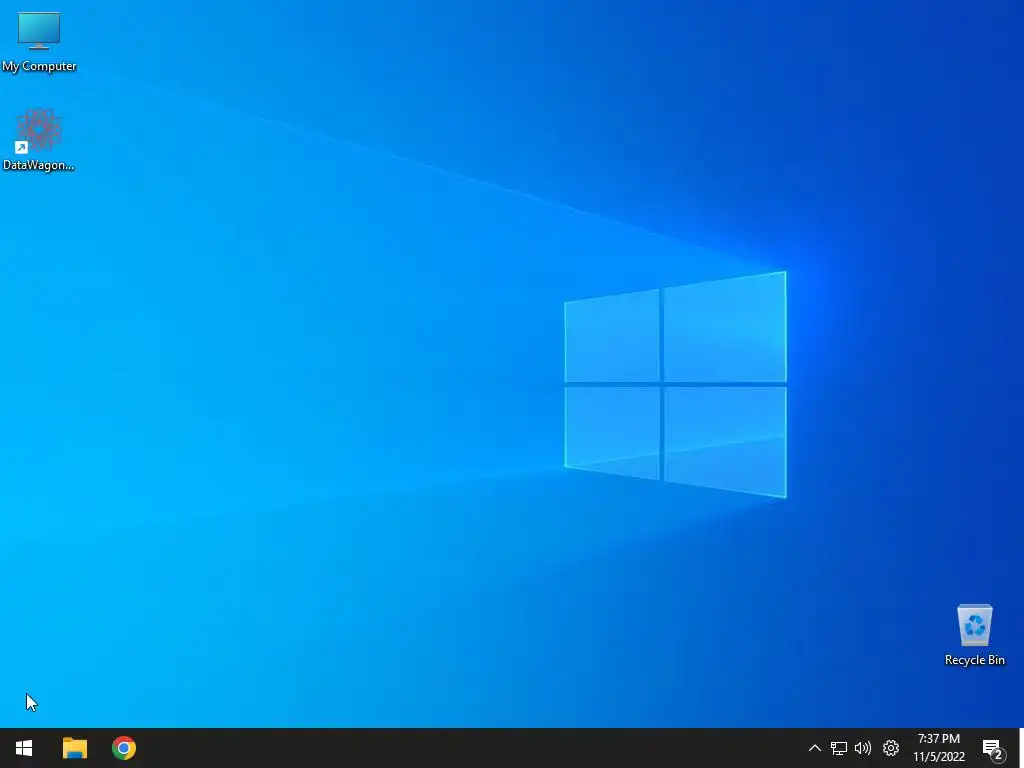This screenshot has width=1024, height=768.
Task: Launch Google Chrome from the taskbar
Action: click(x=123, y=748)
